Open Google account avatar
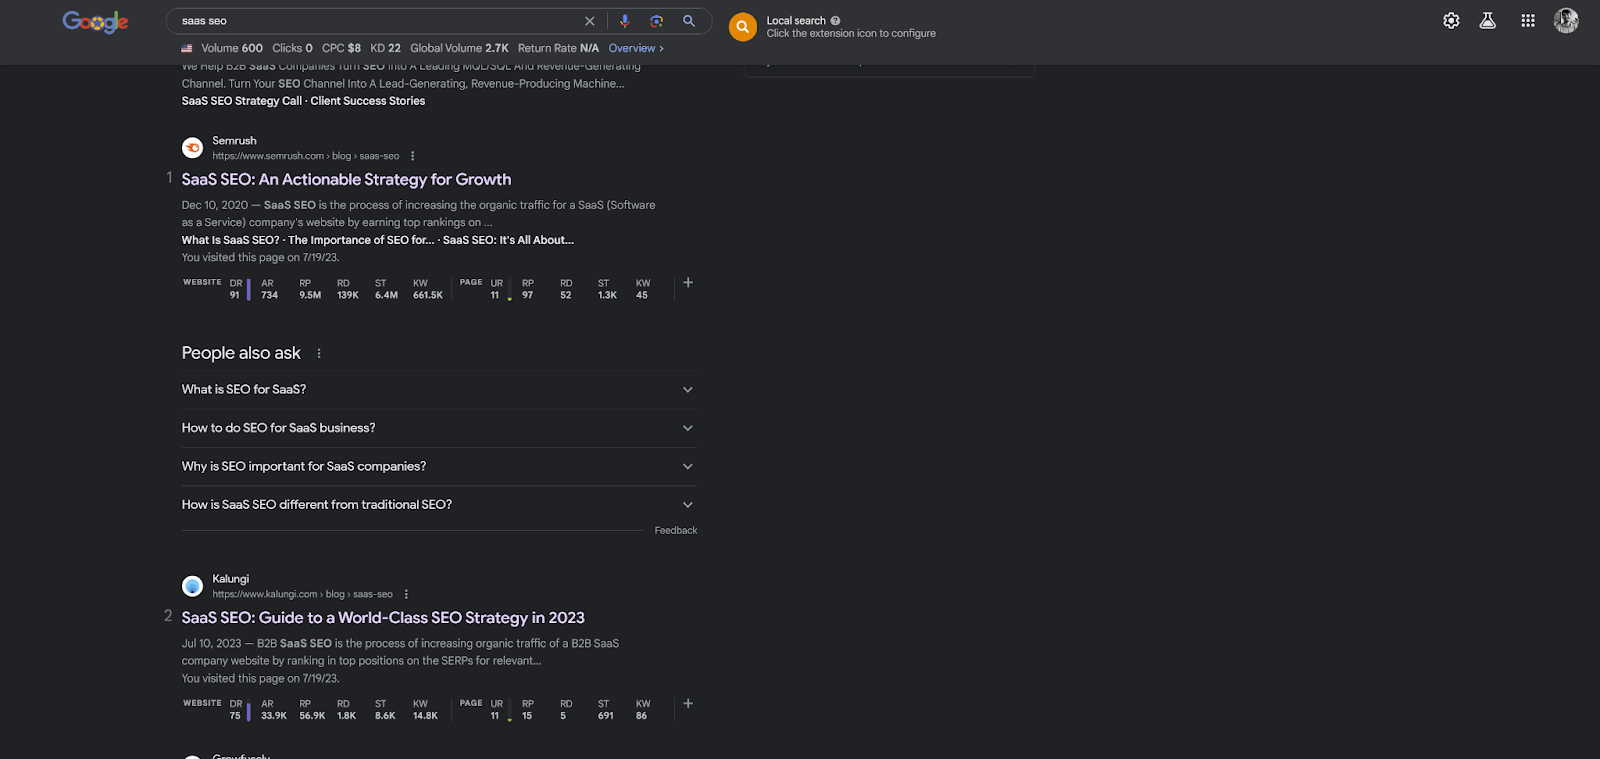Image resolution: width=1600 pixels, height=759 pixels. (1566, 21)
